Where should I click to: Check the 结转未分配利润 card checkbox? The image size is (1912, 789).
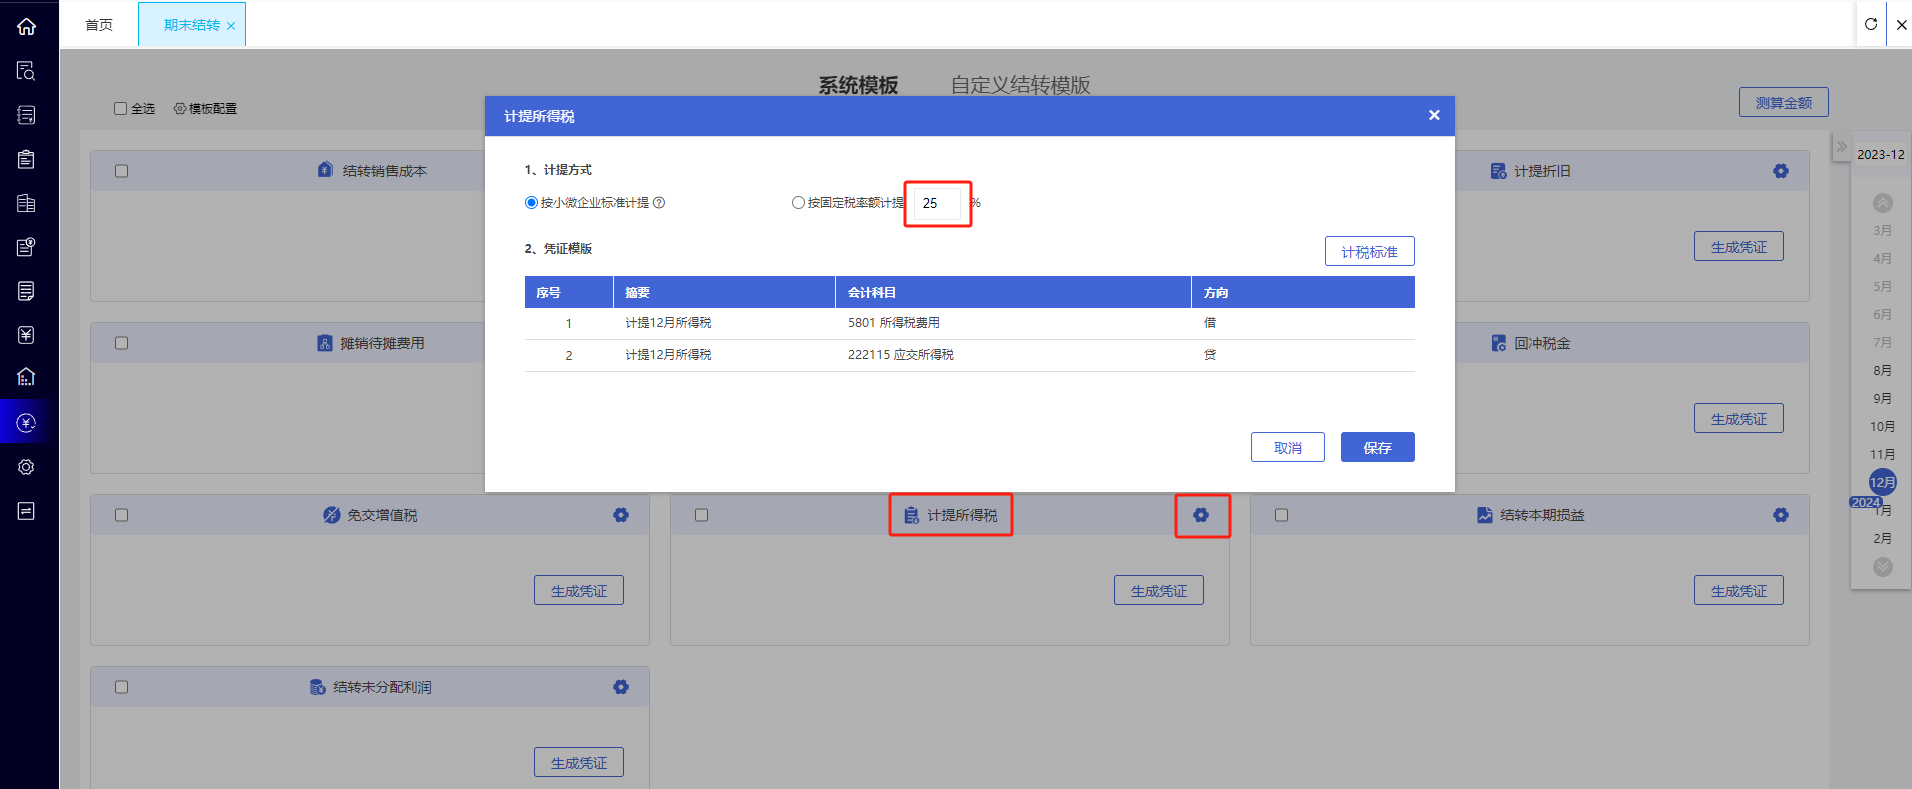coord(122,687)
